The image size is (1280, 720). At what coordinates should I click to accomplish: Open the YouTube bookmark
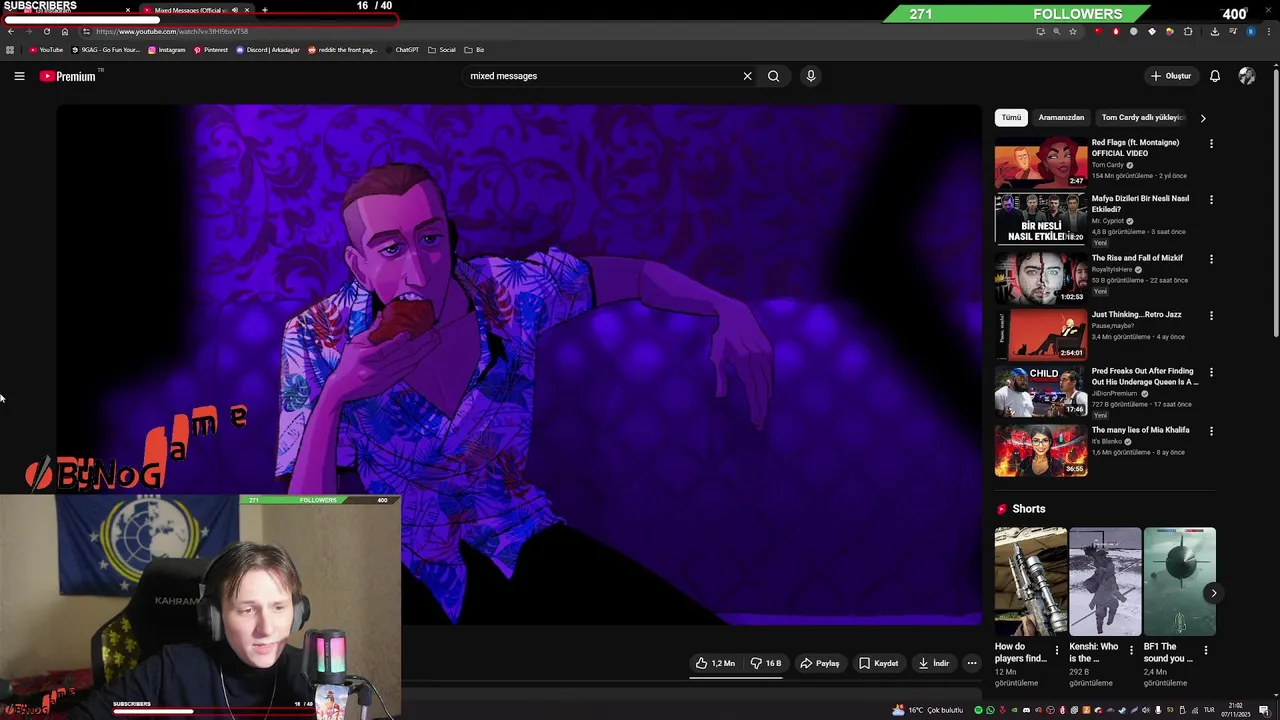[46, 50]
